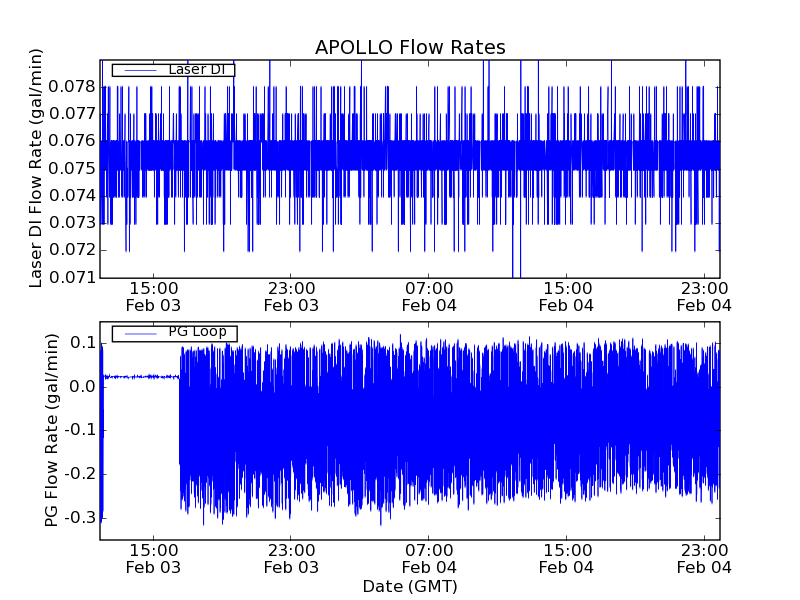Click the 'Laser DI Flow Rate (gal/min)' axis label
This screenshot has height=600, width=800.
(x=35, y=168)
